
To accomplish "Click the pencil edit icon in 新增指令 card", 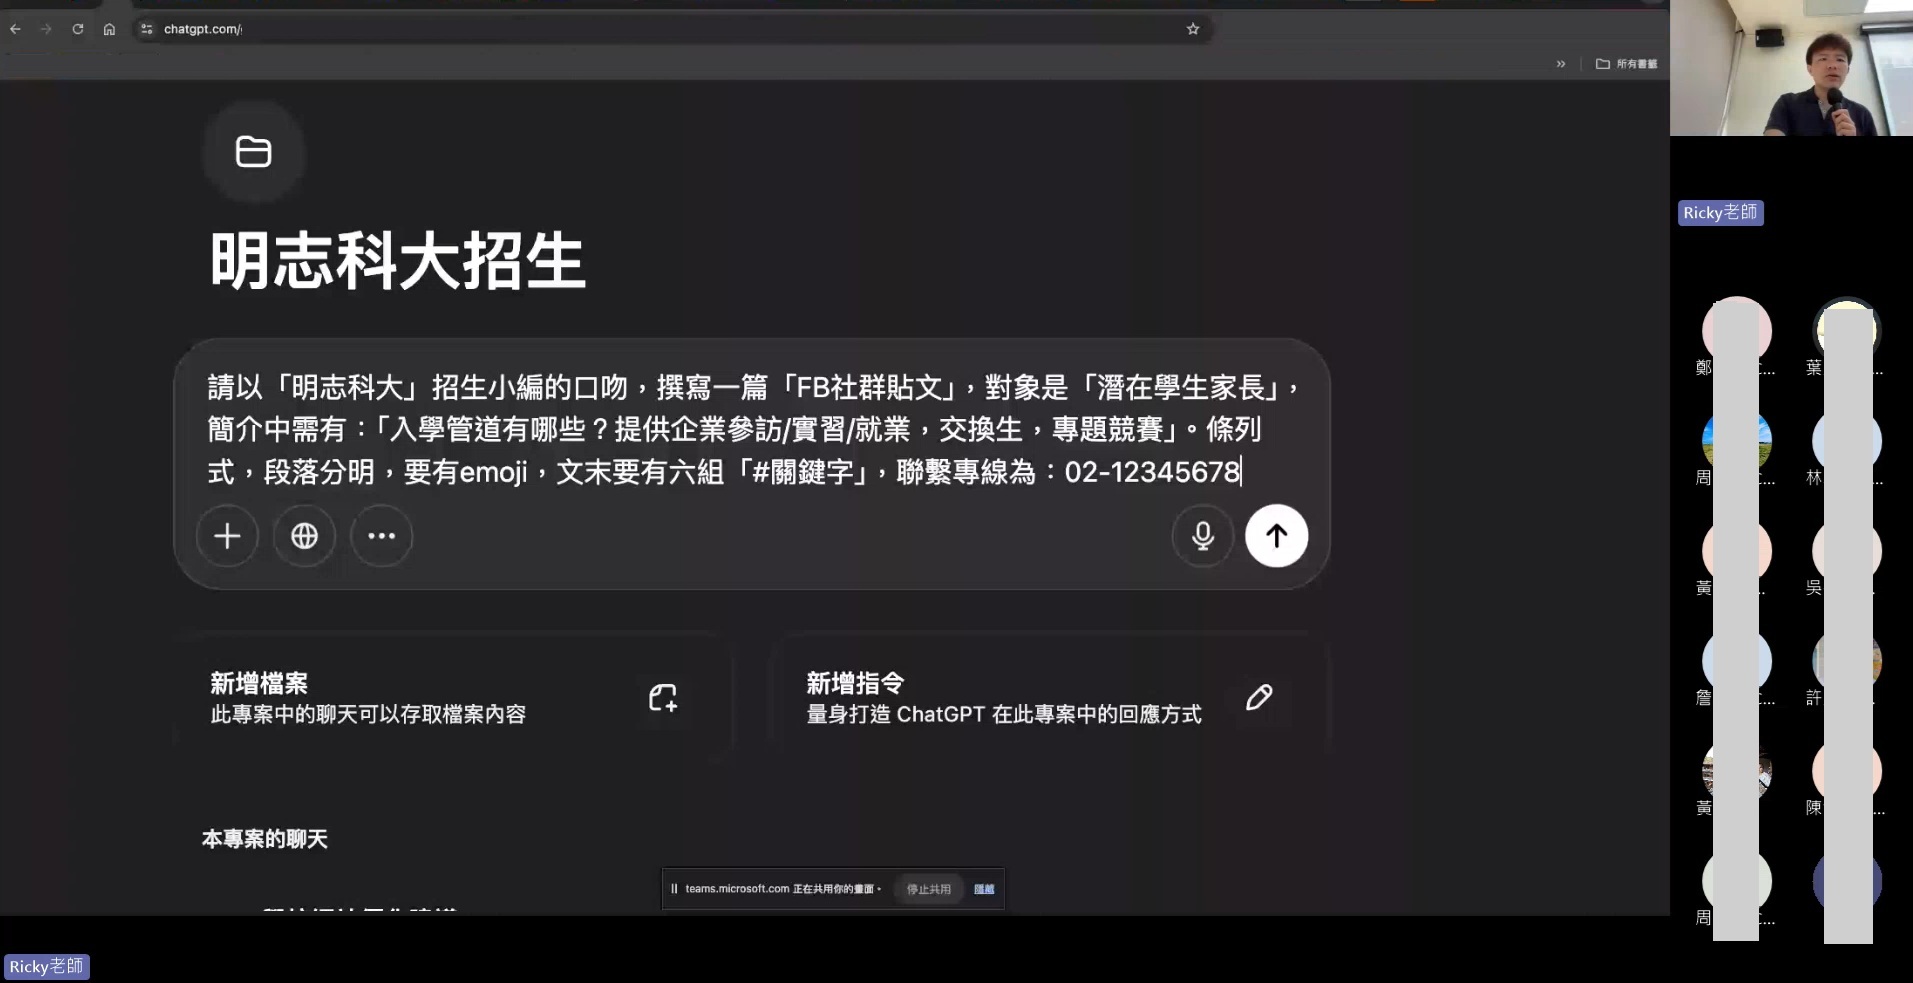I will point(1259,697).
